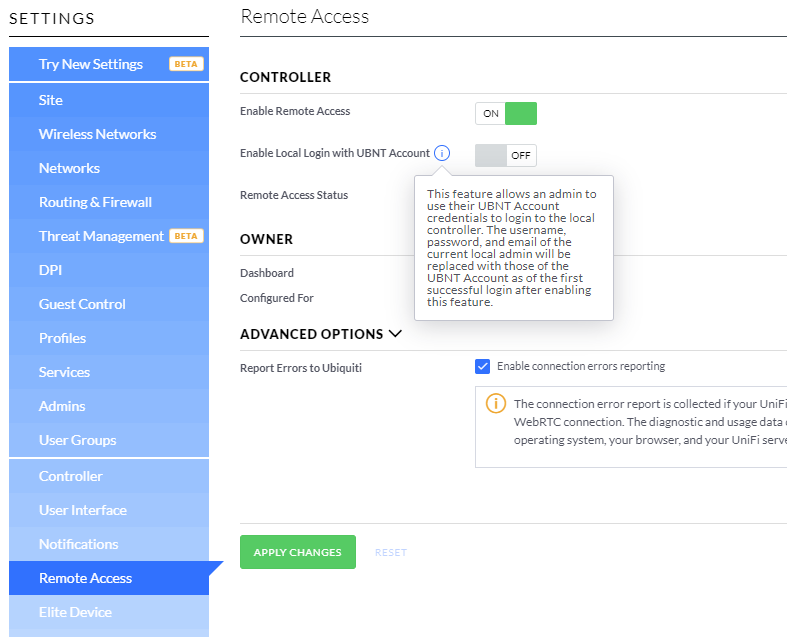Switch to Controller settings
Screen dimensions: 787x637
pyautogui.click(x=71, y=476)
